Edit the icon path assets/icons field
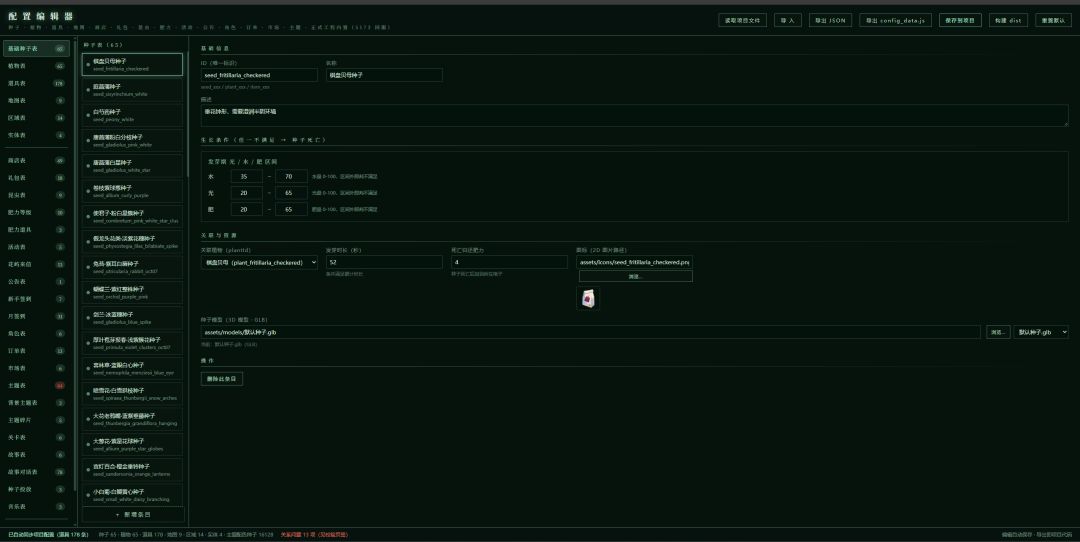The image size is (1080, 542). [x=634, y=262]
